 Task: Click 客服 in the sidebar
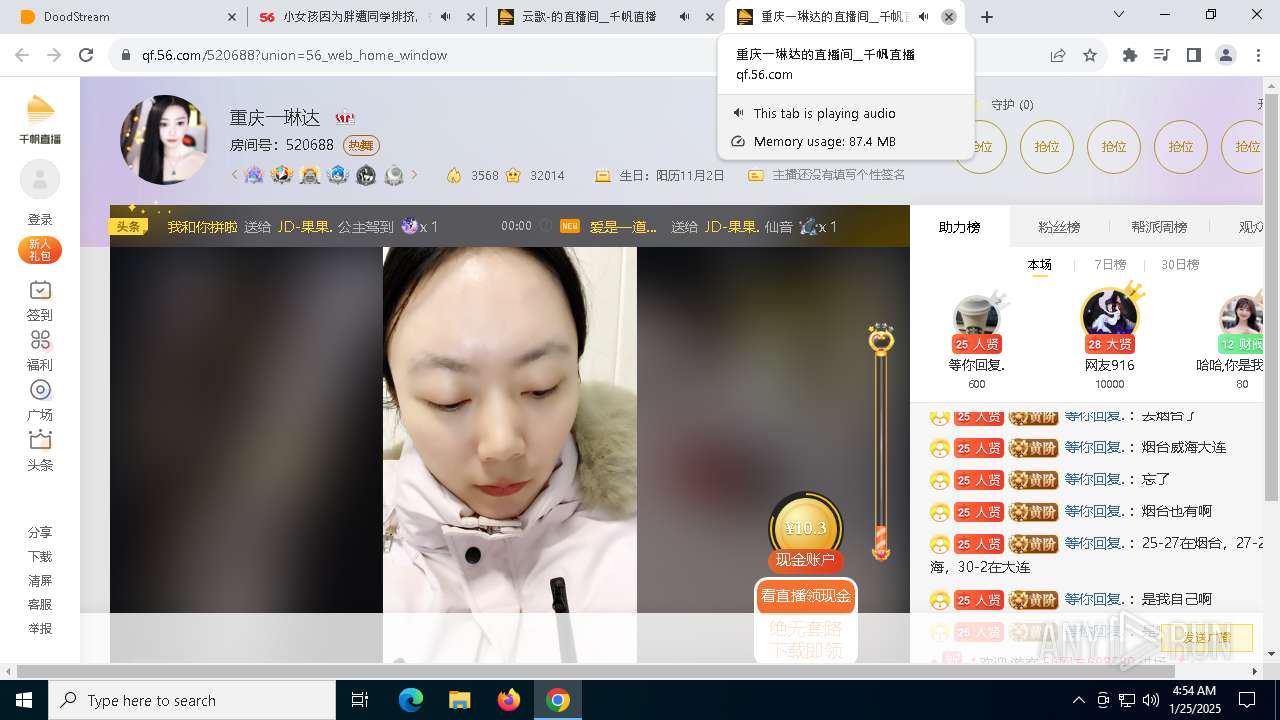coord(40,605)
